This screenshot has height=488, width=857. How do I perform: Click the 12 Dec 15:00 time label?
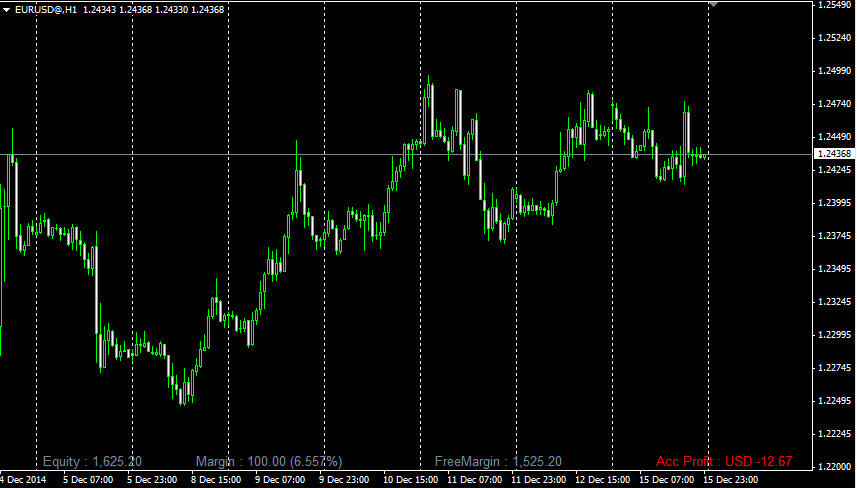click(602, 480)
